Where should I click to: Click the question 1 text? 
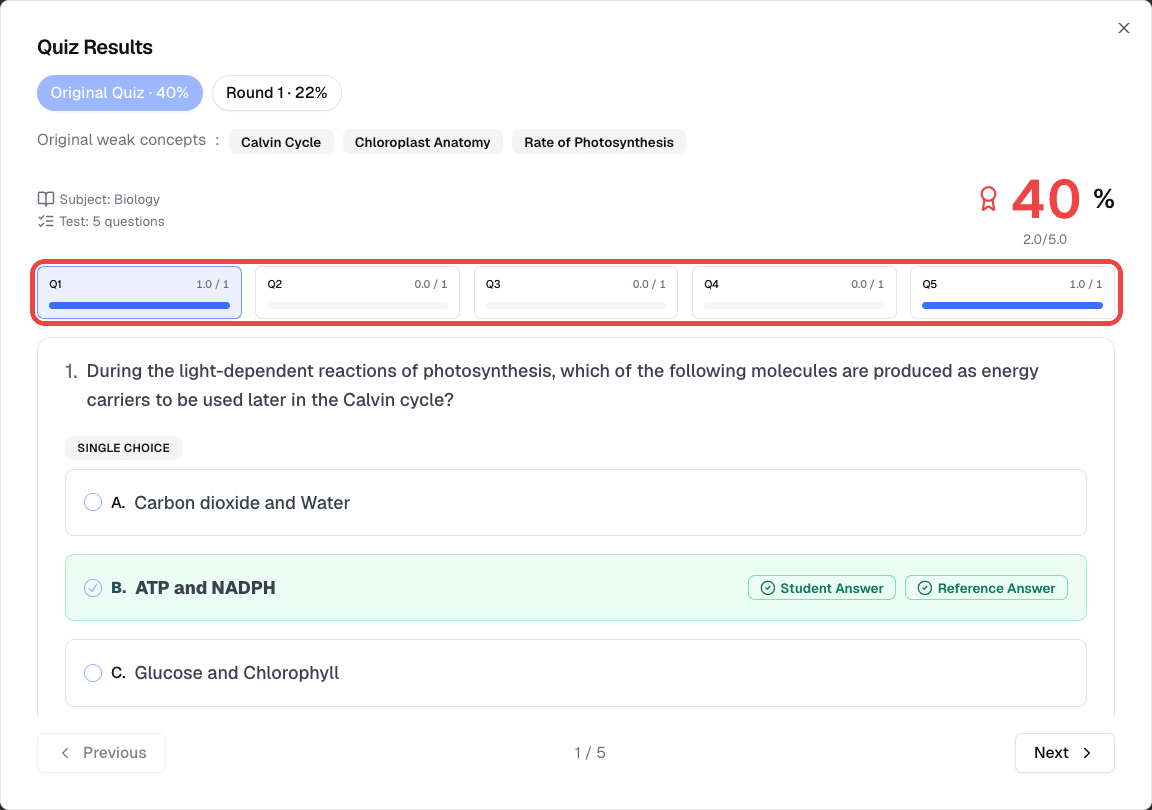(562, 385)
